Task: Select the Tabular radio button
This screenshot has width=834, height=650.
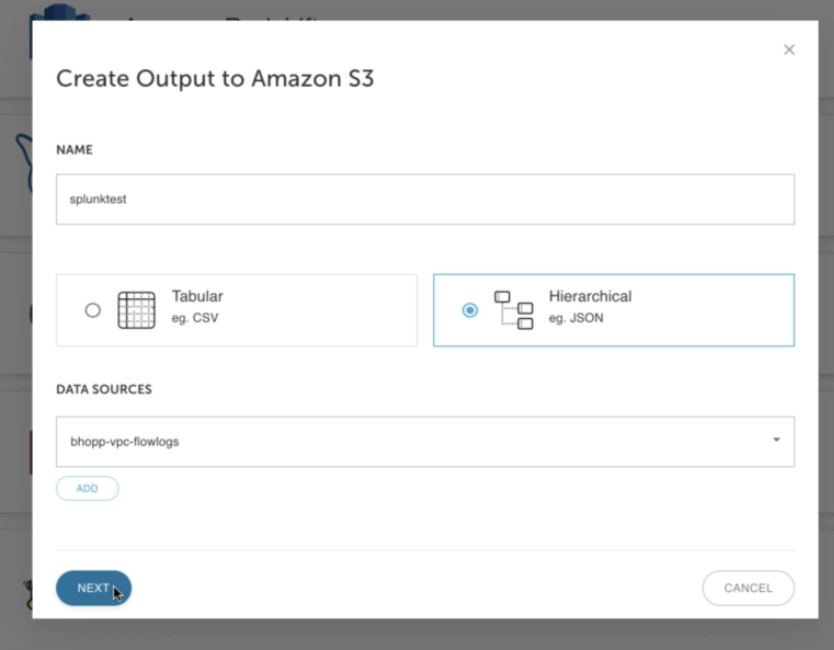Action: click(93, 310)
